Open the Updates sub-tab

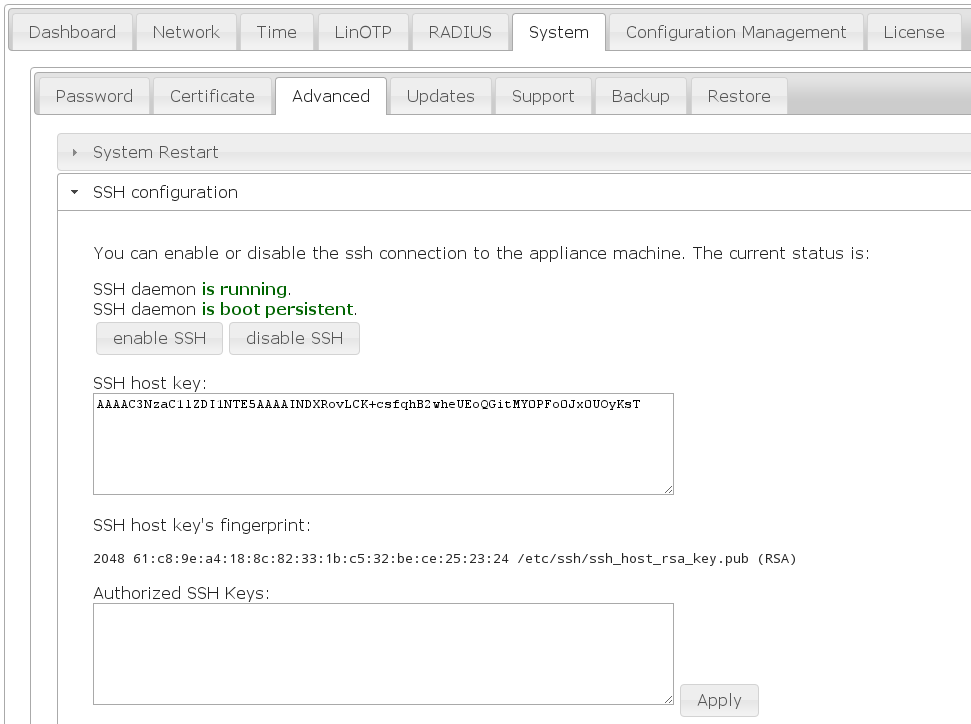[x=440, y=96]
